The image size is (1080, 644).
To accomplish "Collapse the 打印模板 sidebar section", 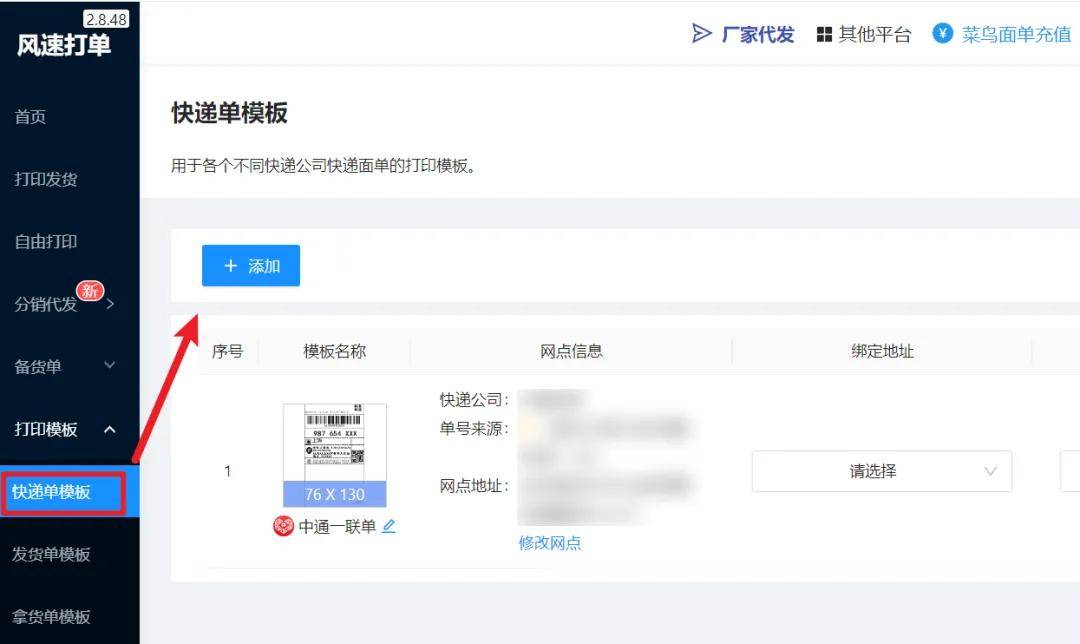I will click(110, 429).
